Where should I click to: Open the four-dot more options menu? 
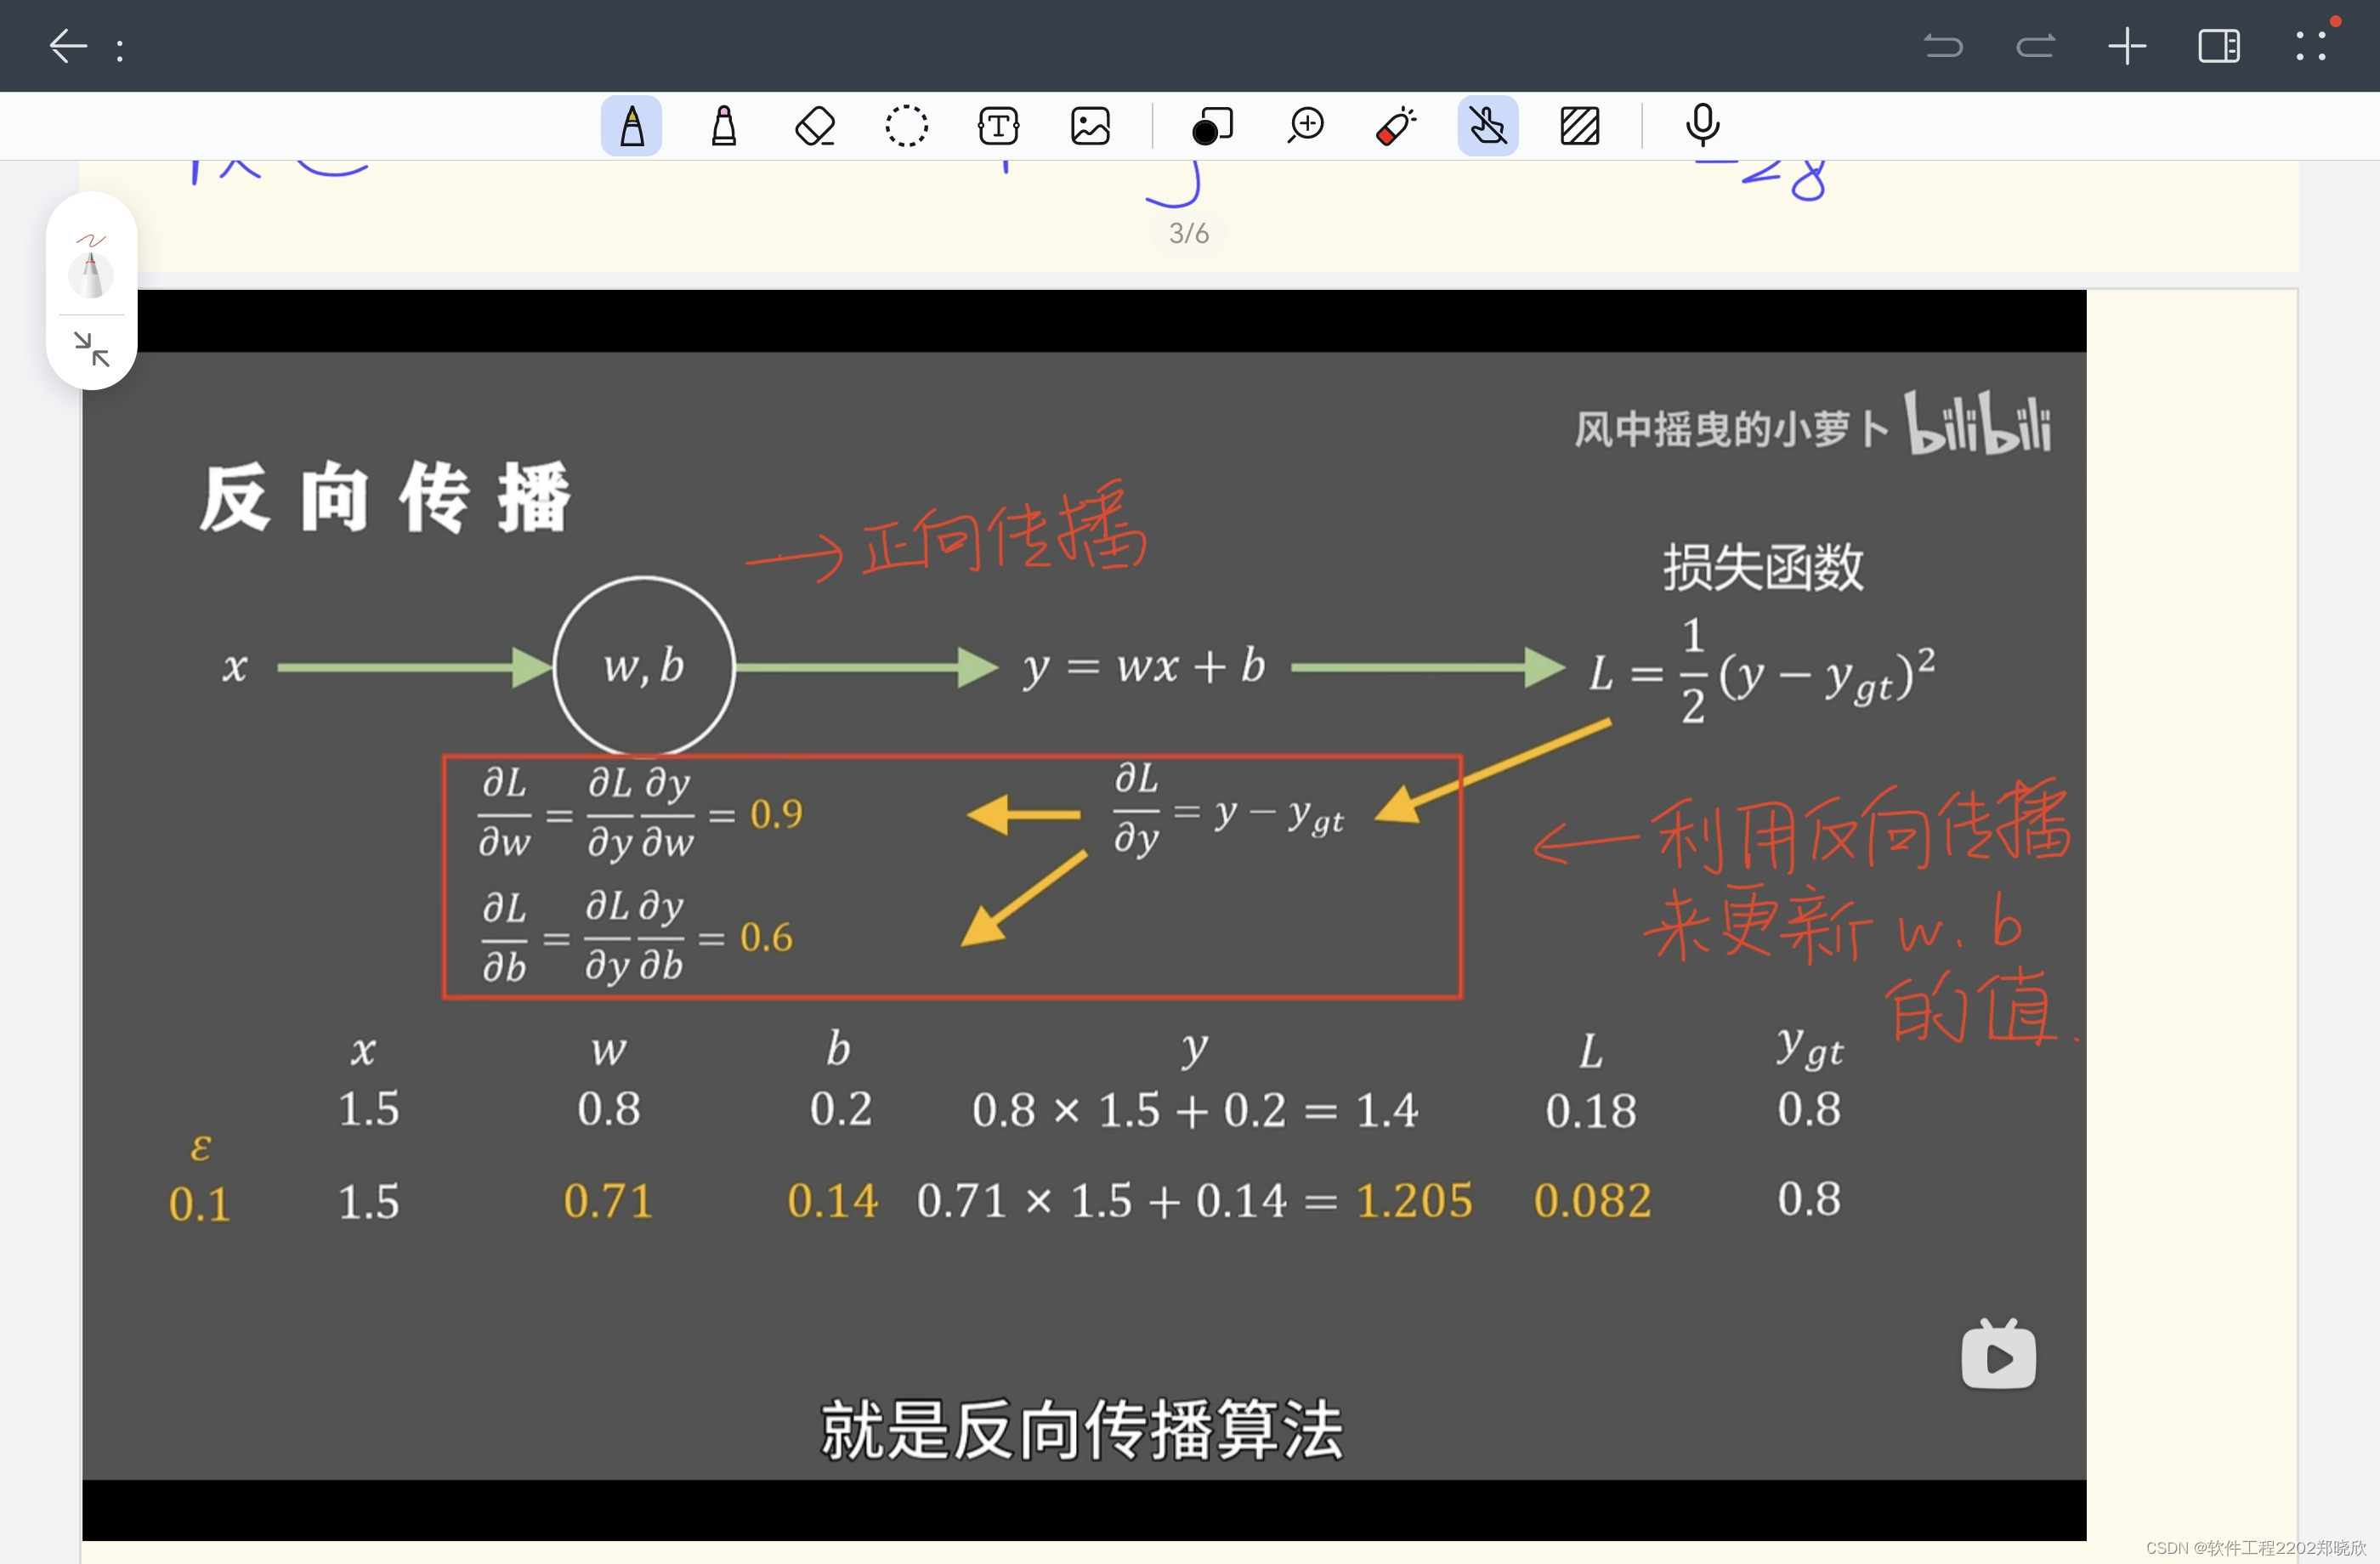(2310, 46)
